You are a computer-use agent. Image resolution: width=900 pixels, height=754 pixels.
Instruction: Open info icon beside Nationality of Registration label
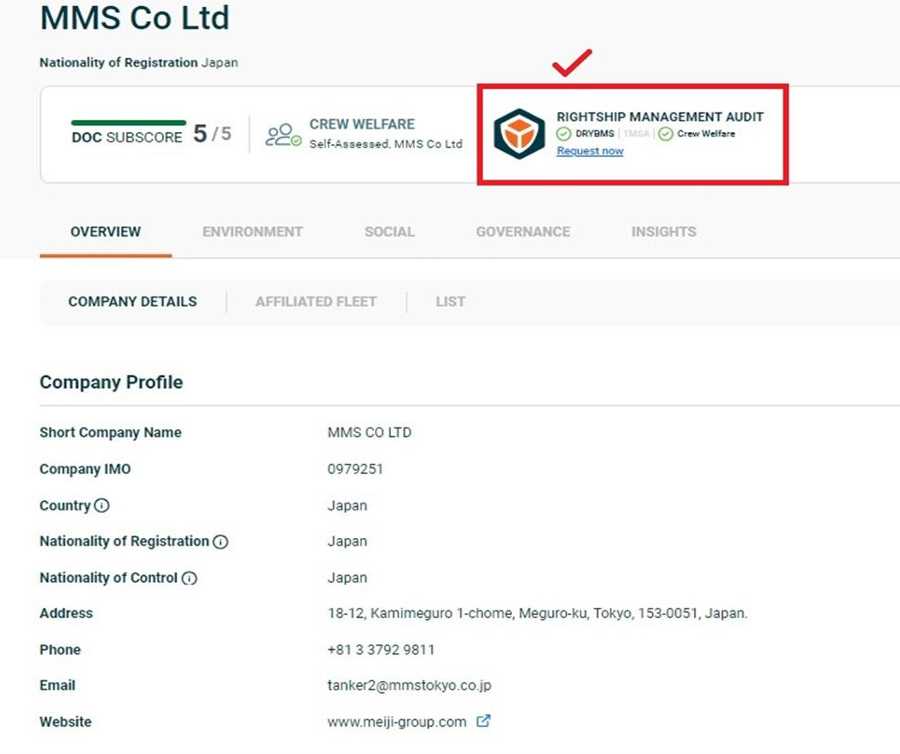220,542
